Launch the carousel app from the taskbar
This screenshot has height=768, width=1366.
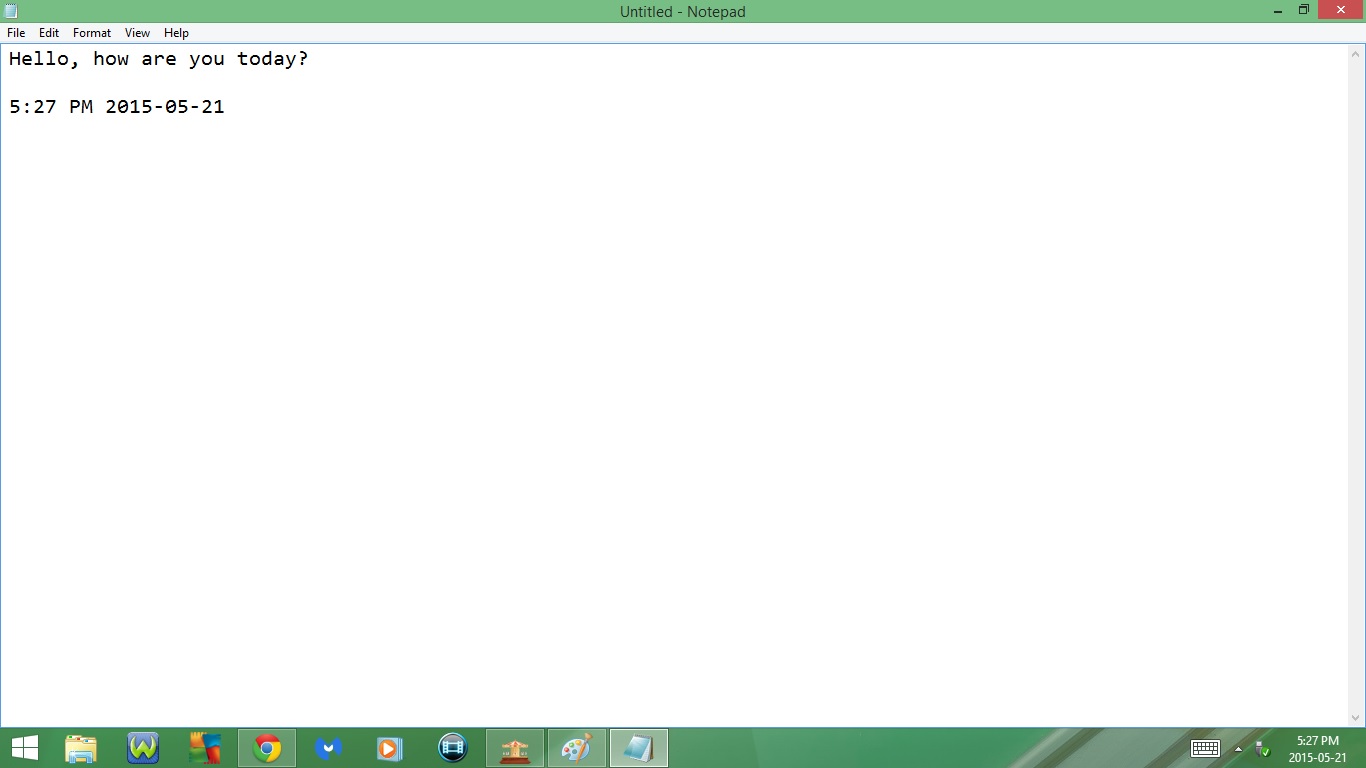[514, 747]
